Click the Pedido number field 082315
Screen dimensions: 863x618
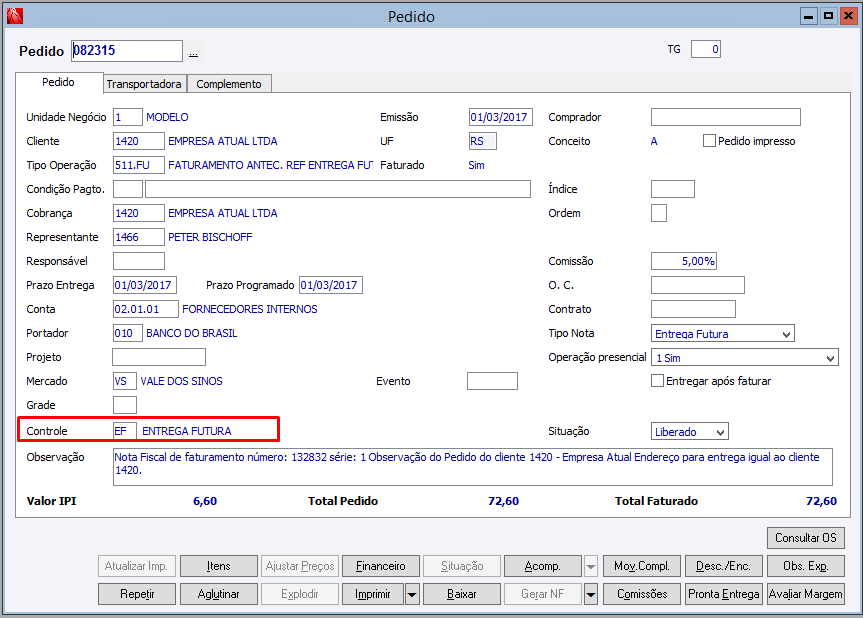(127, 51)
